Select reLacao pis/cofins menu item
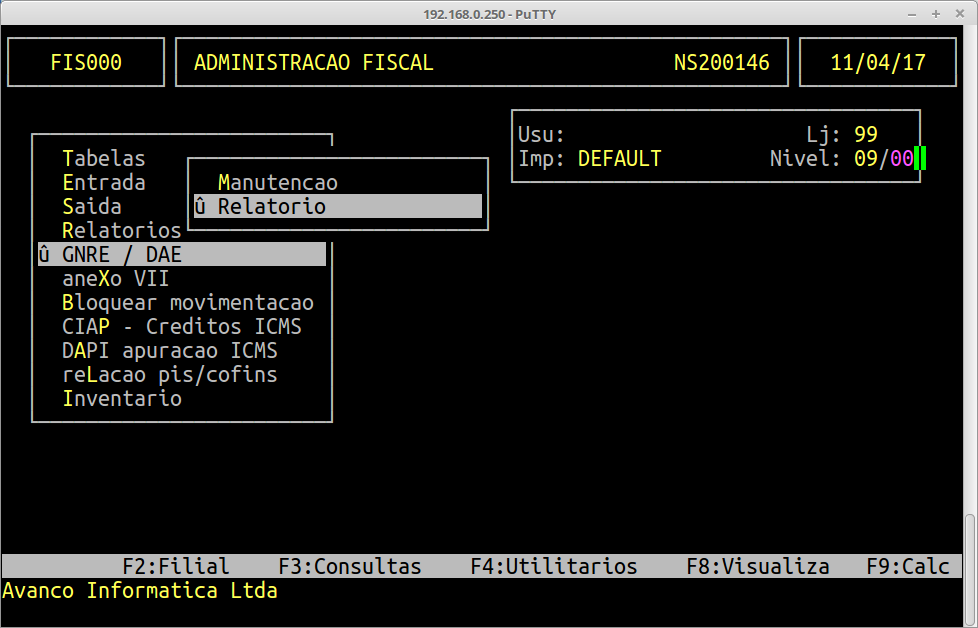Image resolution: width=978 pixels, height=628 pixels. [x=169, y=375]
